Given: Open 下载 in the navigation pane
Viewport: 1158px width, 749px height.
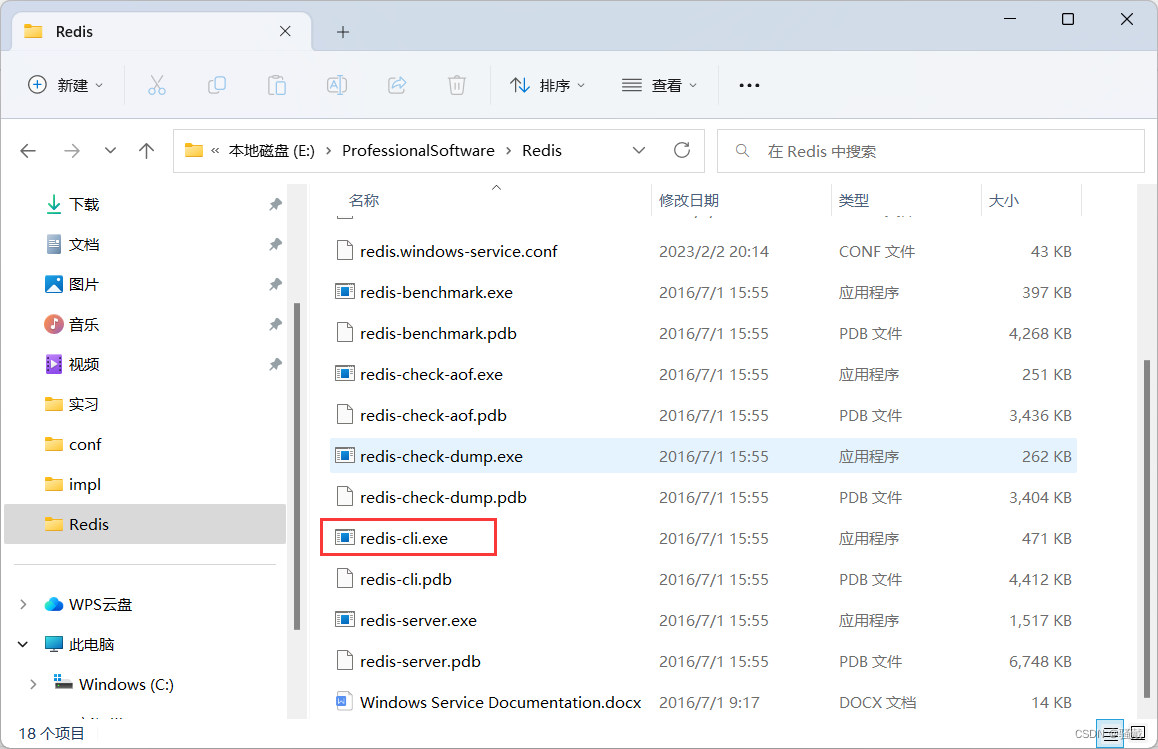Looking at the screenshot, I should 83,204.
